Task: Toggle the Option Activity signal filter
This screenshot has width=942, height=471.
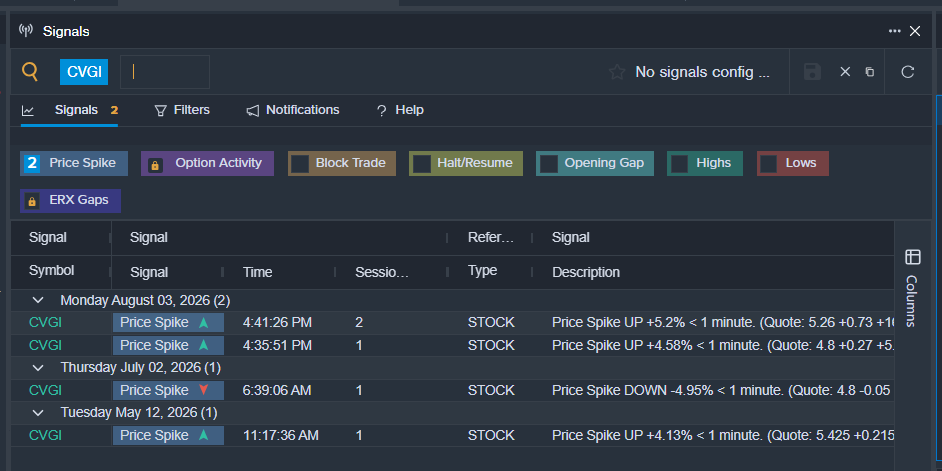Action: tap(207, 163)
